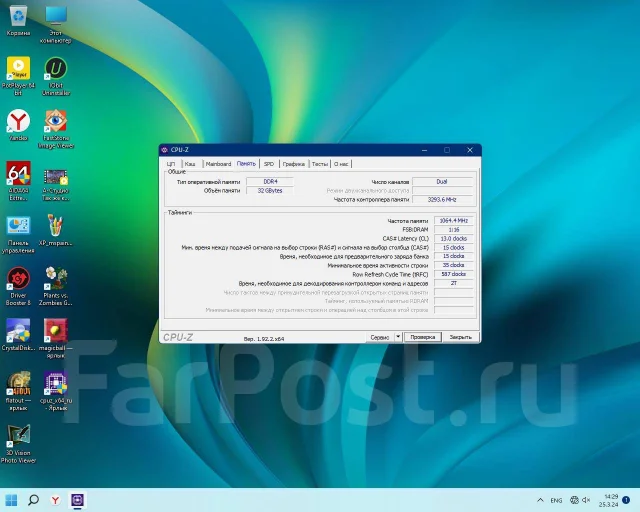Launch AIDA64 Extreme desktop shortcut

pyautogui.click(x=18, y=181)
